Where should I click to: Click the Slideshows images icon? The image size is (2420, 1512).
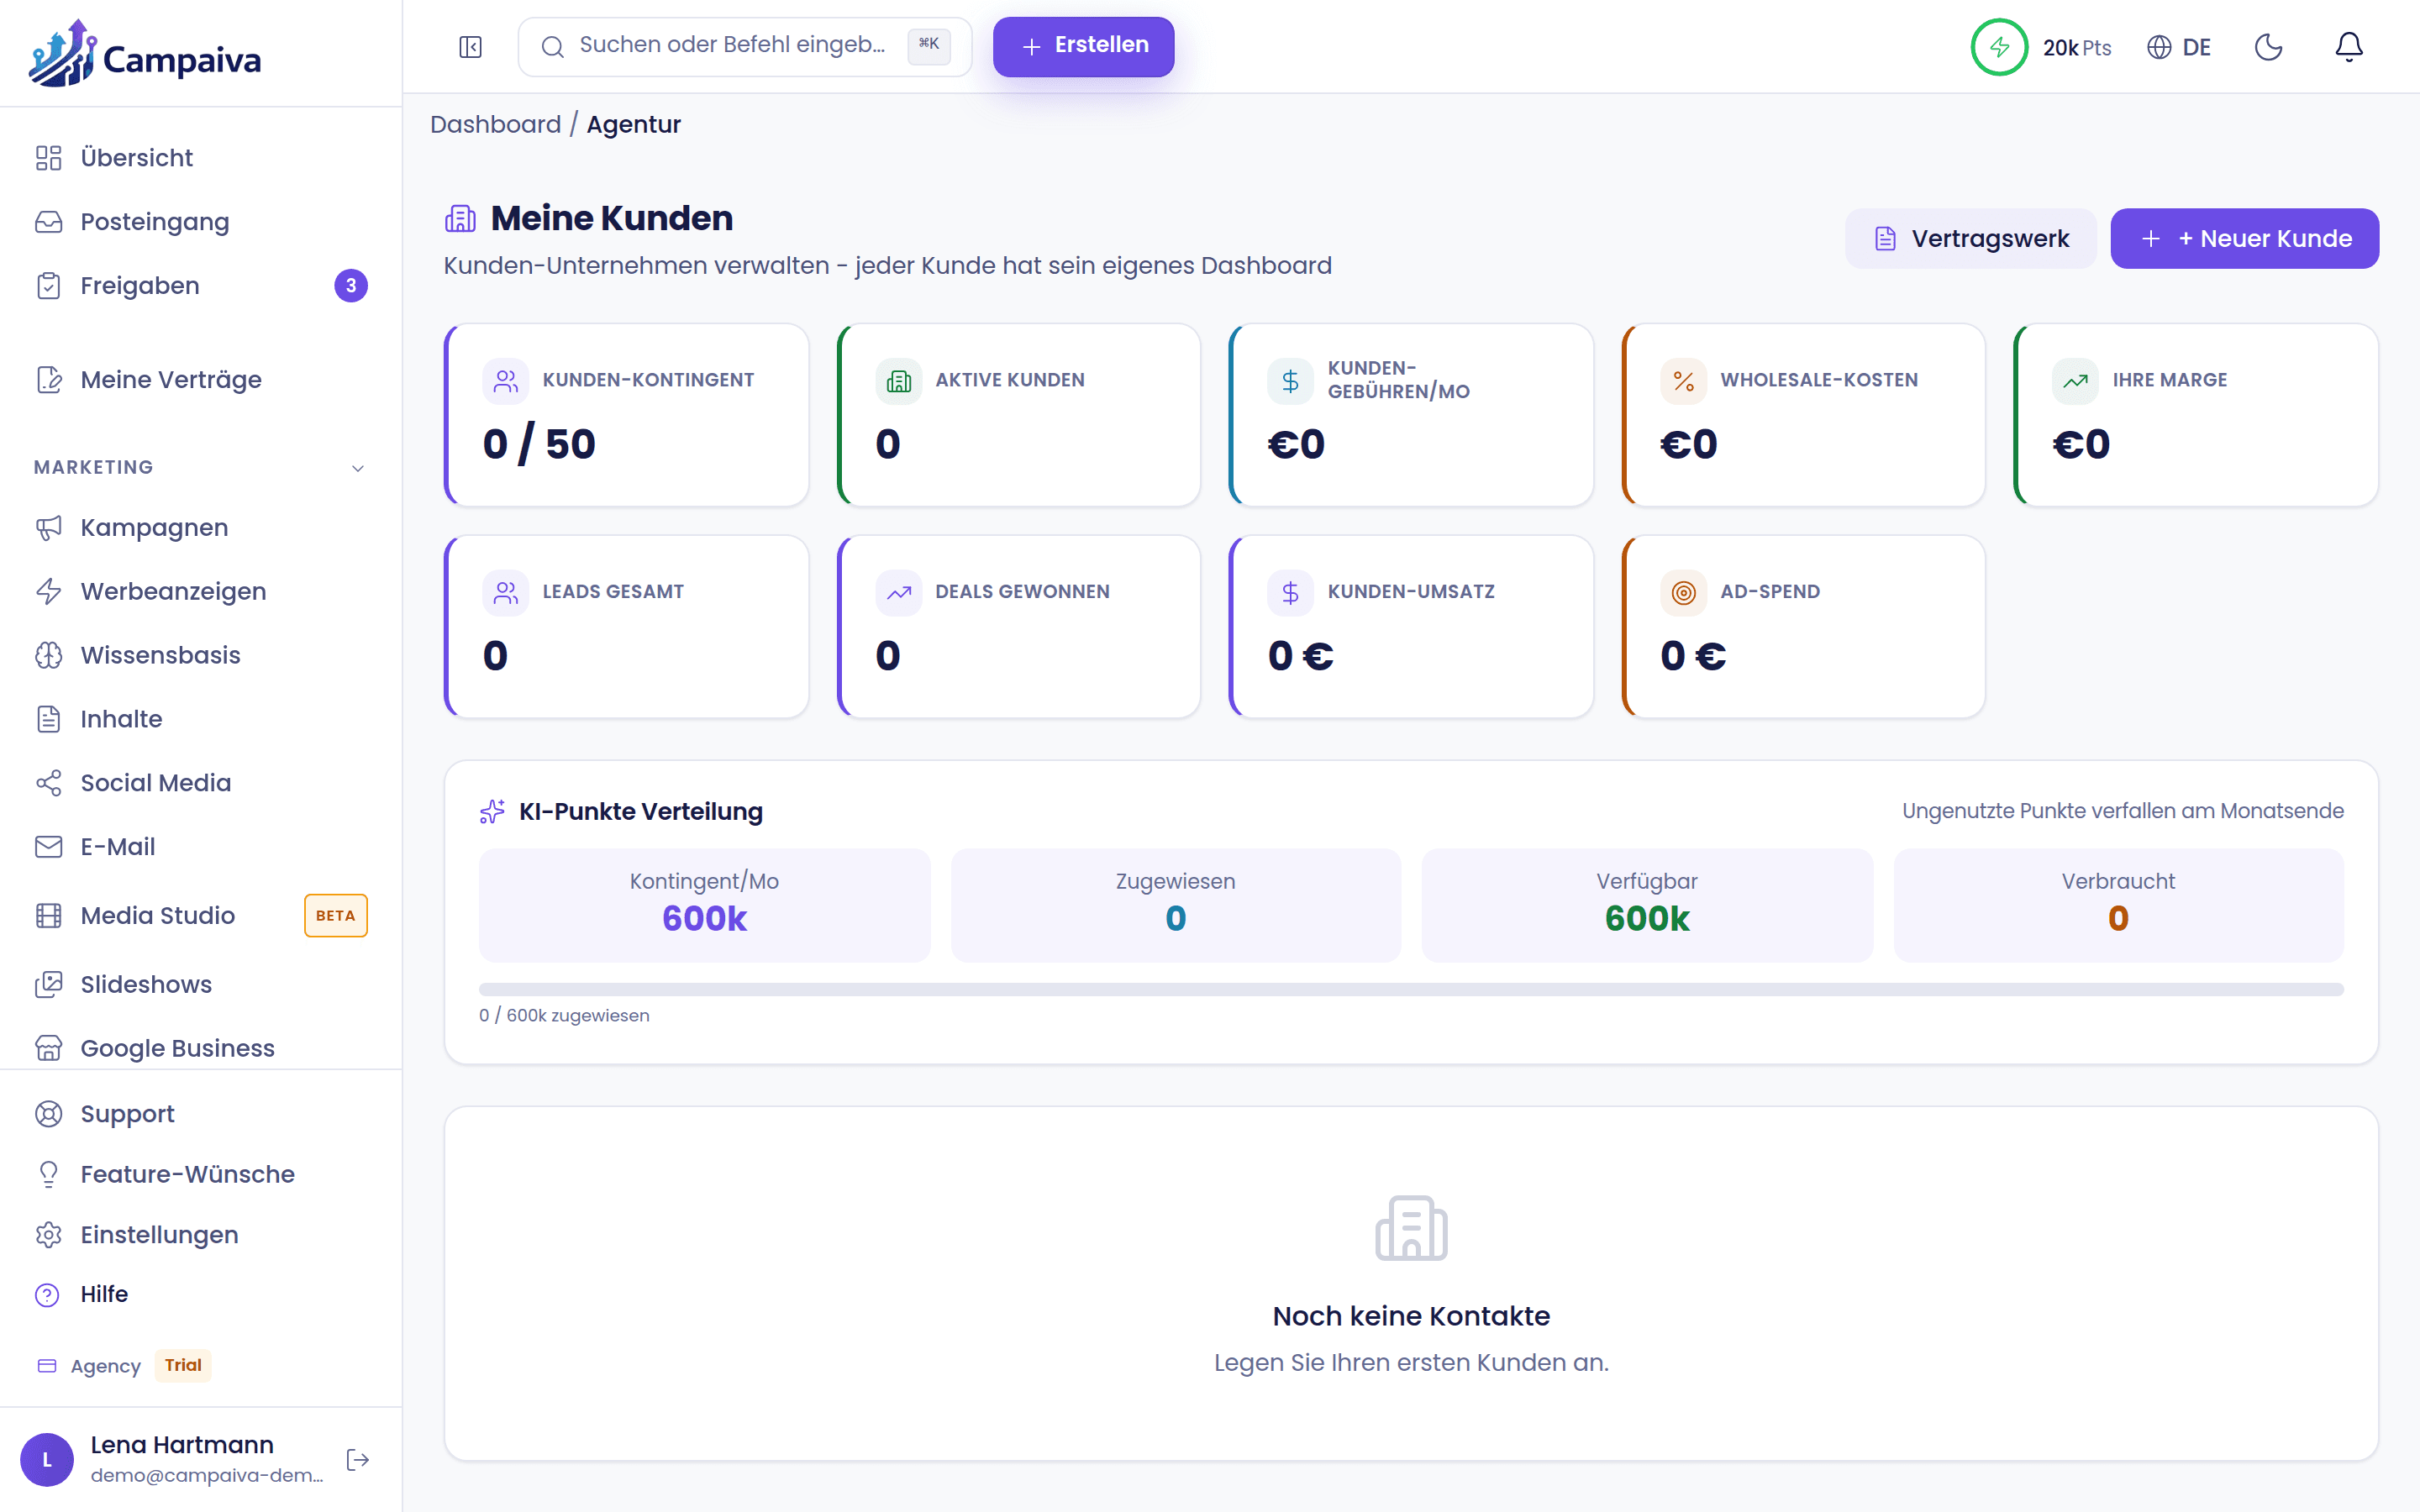[x=48, y=985]
